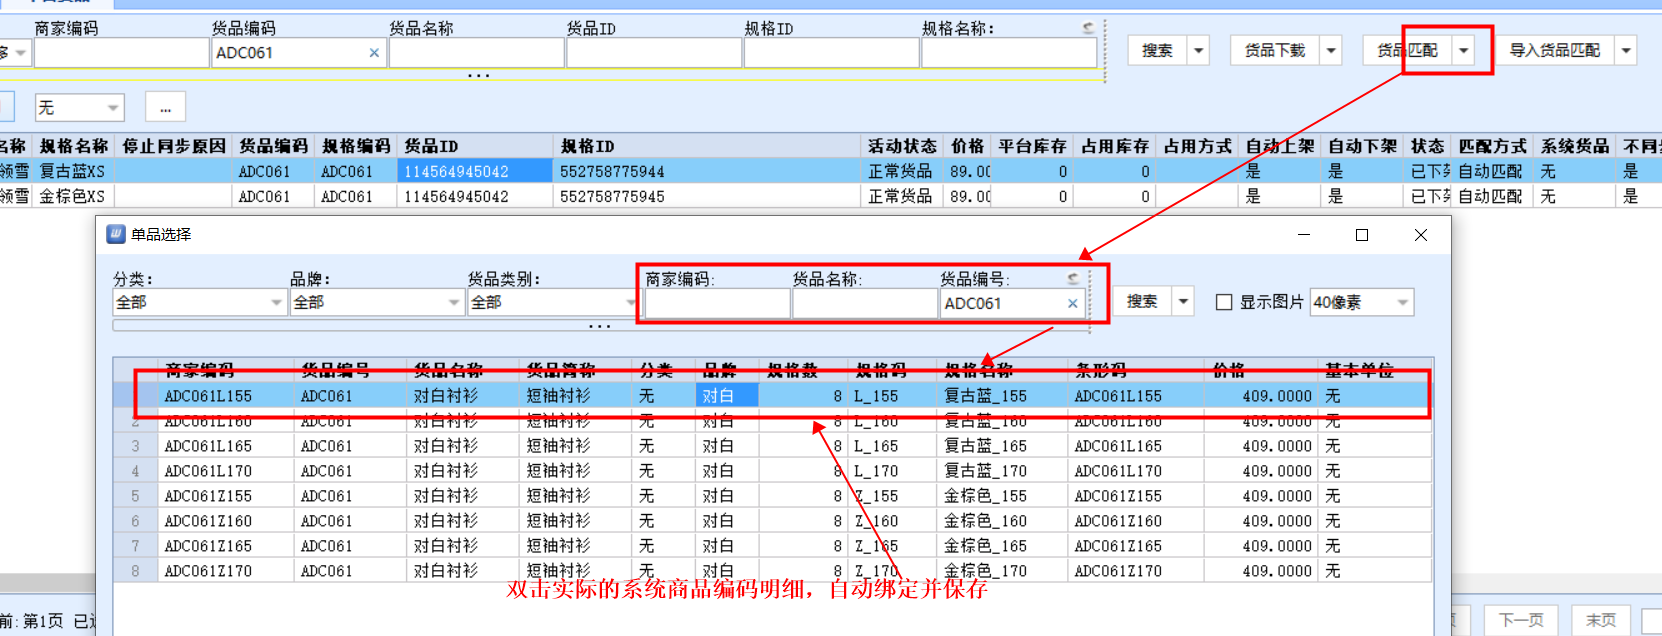
Task: Click the dialog 商家编码 input field
Action: [x=717, y=304]
